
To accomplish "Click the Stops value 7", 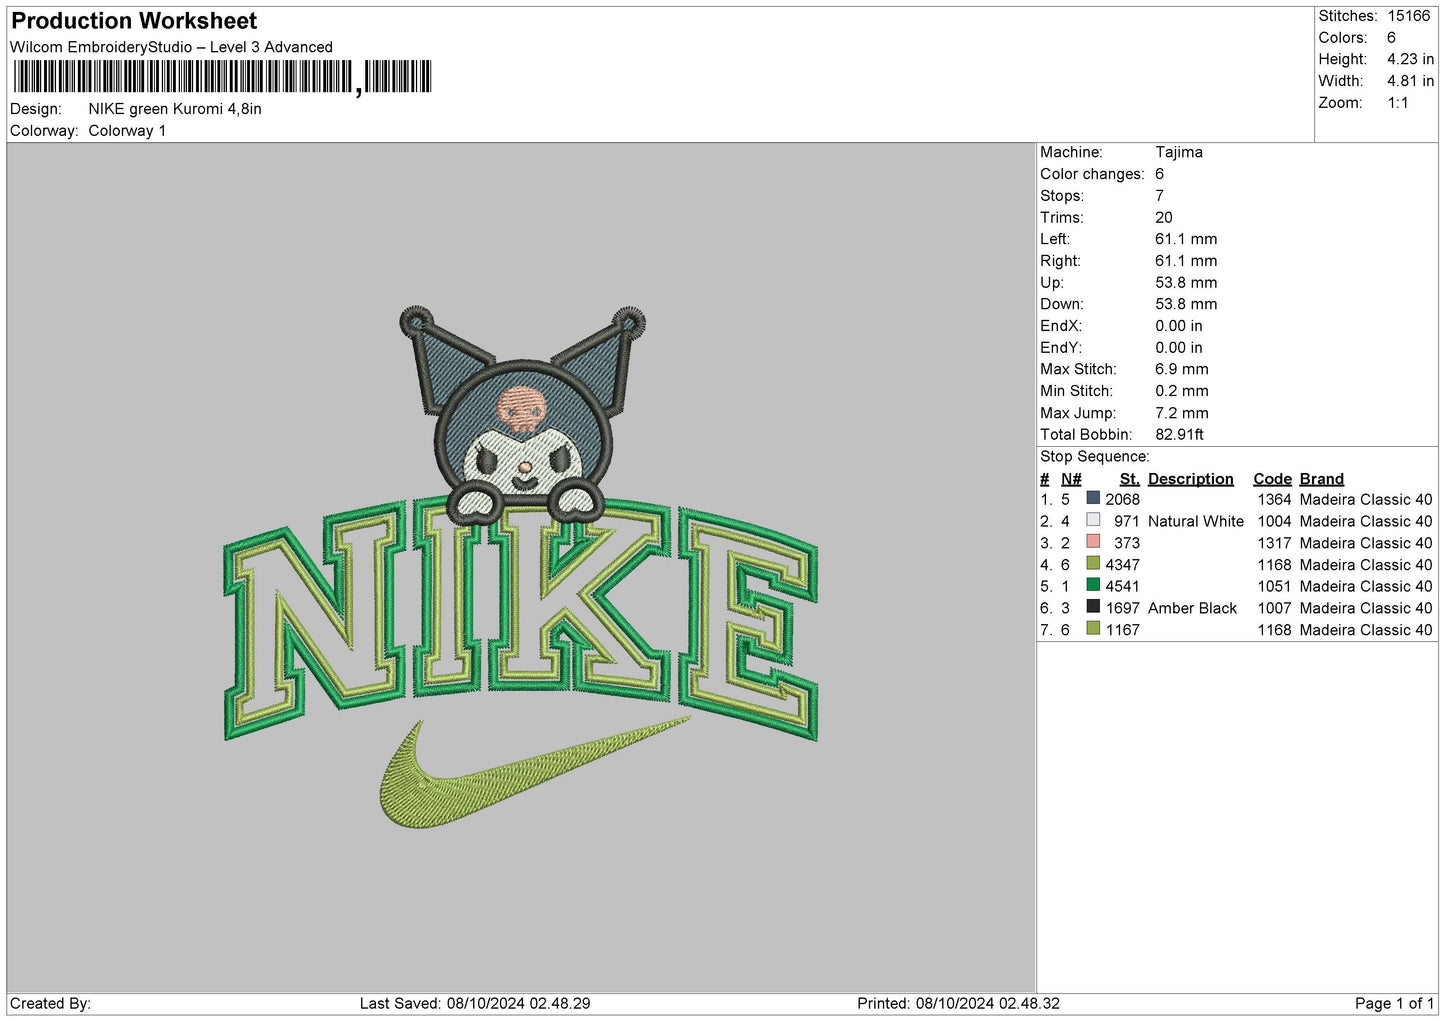I will (1159, 196).
